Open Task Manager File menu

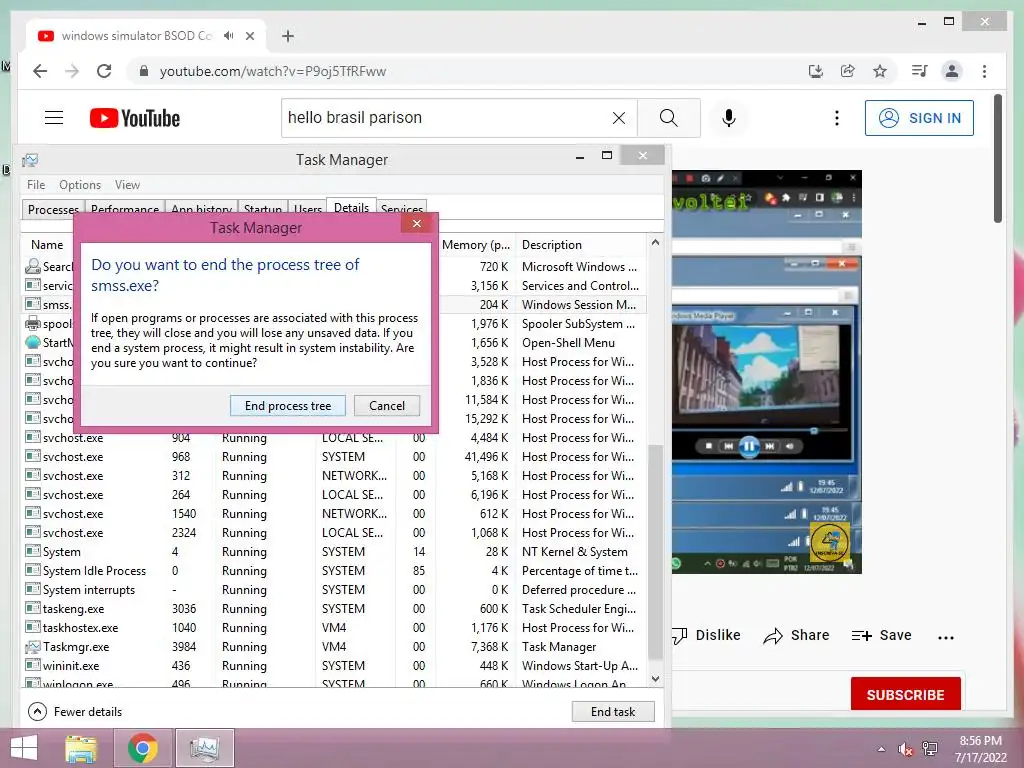[x=36, y=185]
